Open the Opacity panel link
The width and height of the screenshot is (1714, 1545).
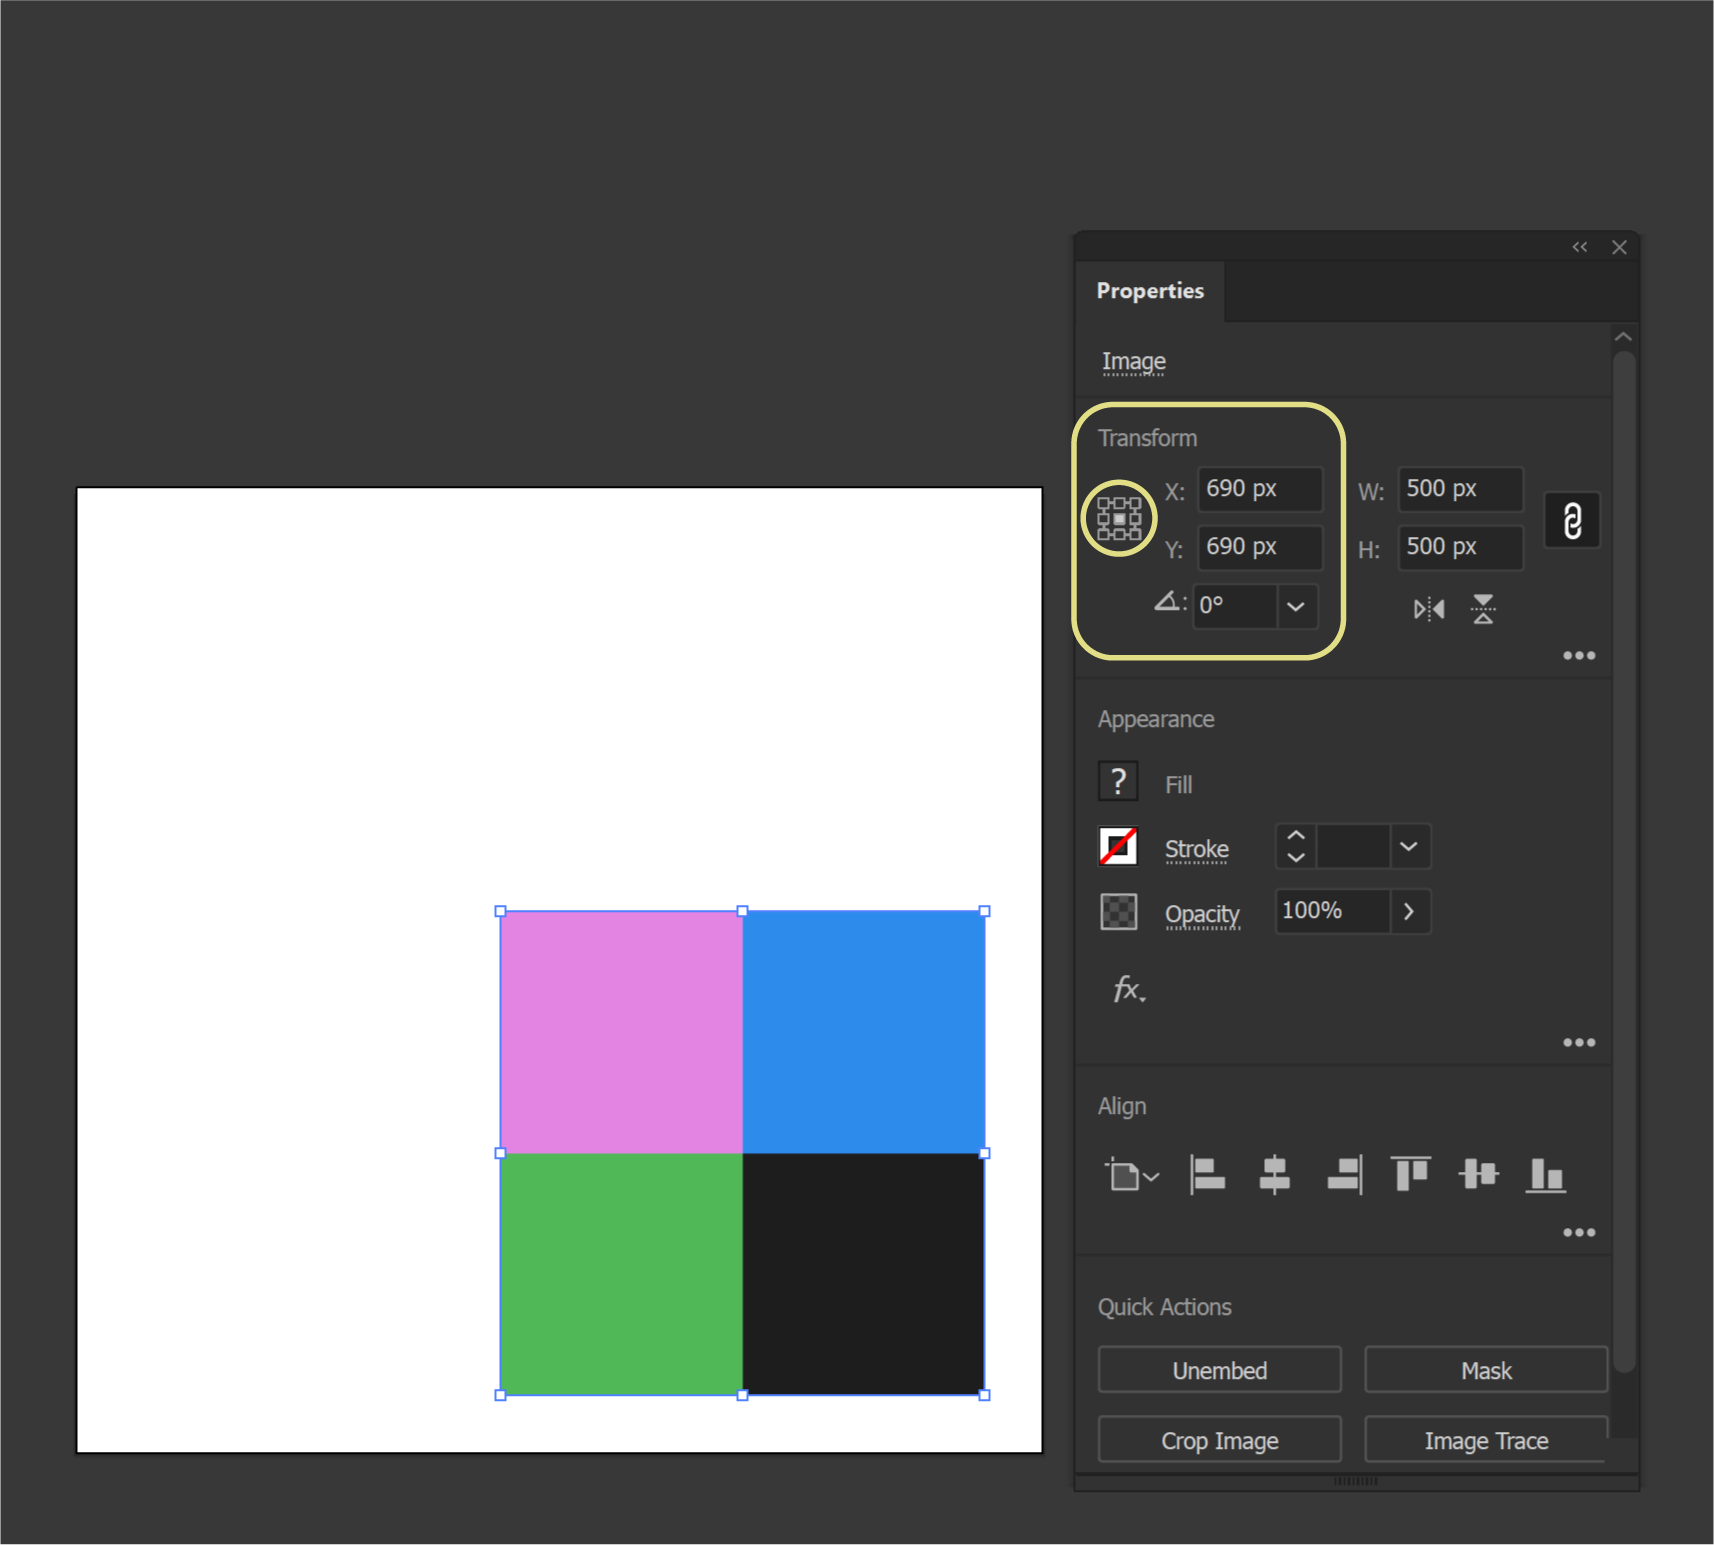pyautogui.click(x=1202, y=915)
